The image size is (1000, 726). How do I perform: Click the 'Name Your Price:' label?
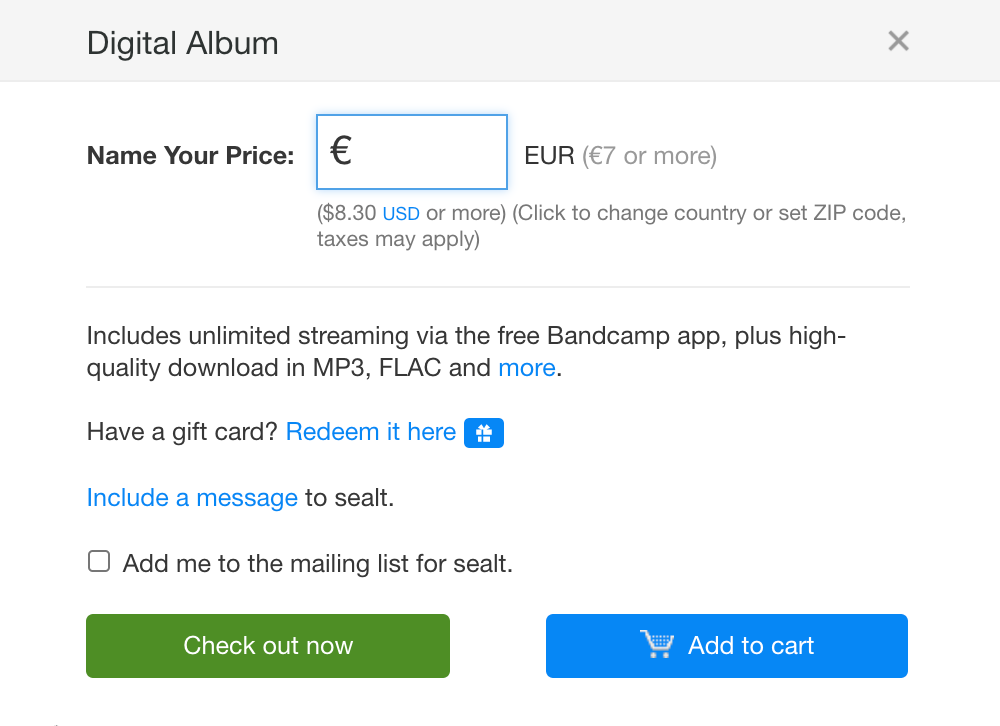190,156
